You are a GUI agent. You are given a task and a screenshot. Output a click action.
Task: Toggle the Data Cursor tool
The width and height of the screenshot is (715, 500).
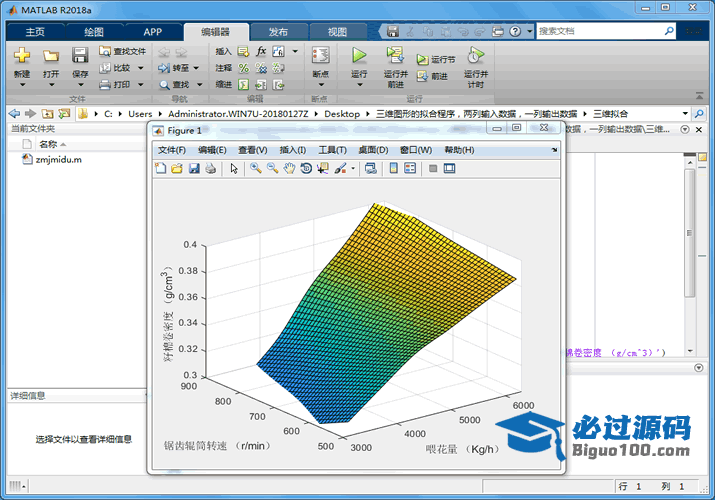coord(323,168)
